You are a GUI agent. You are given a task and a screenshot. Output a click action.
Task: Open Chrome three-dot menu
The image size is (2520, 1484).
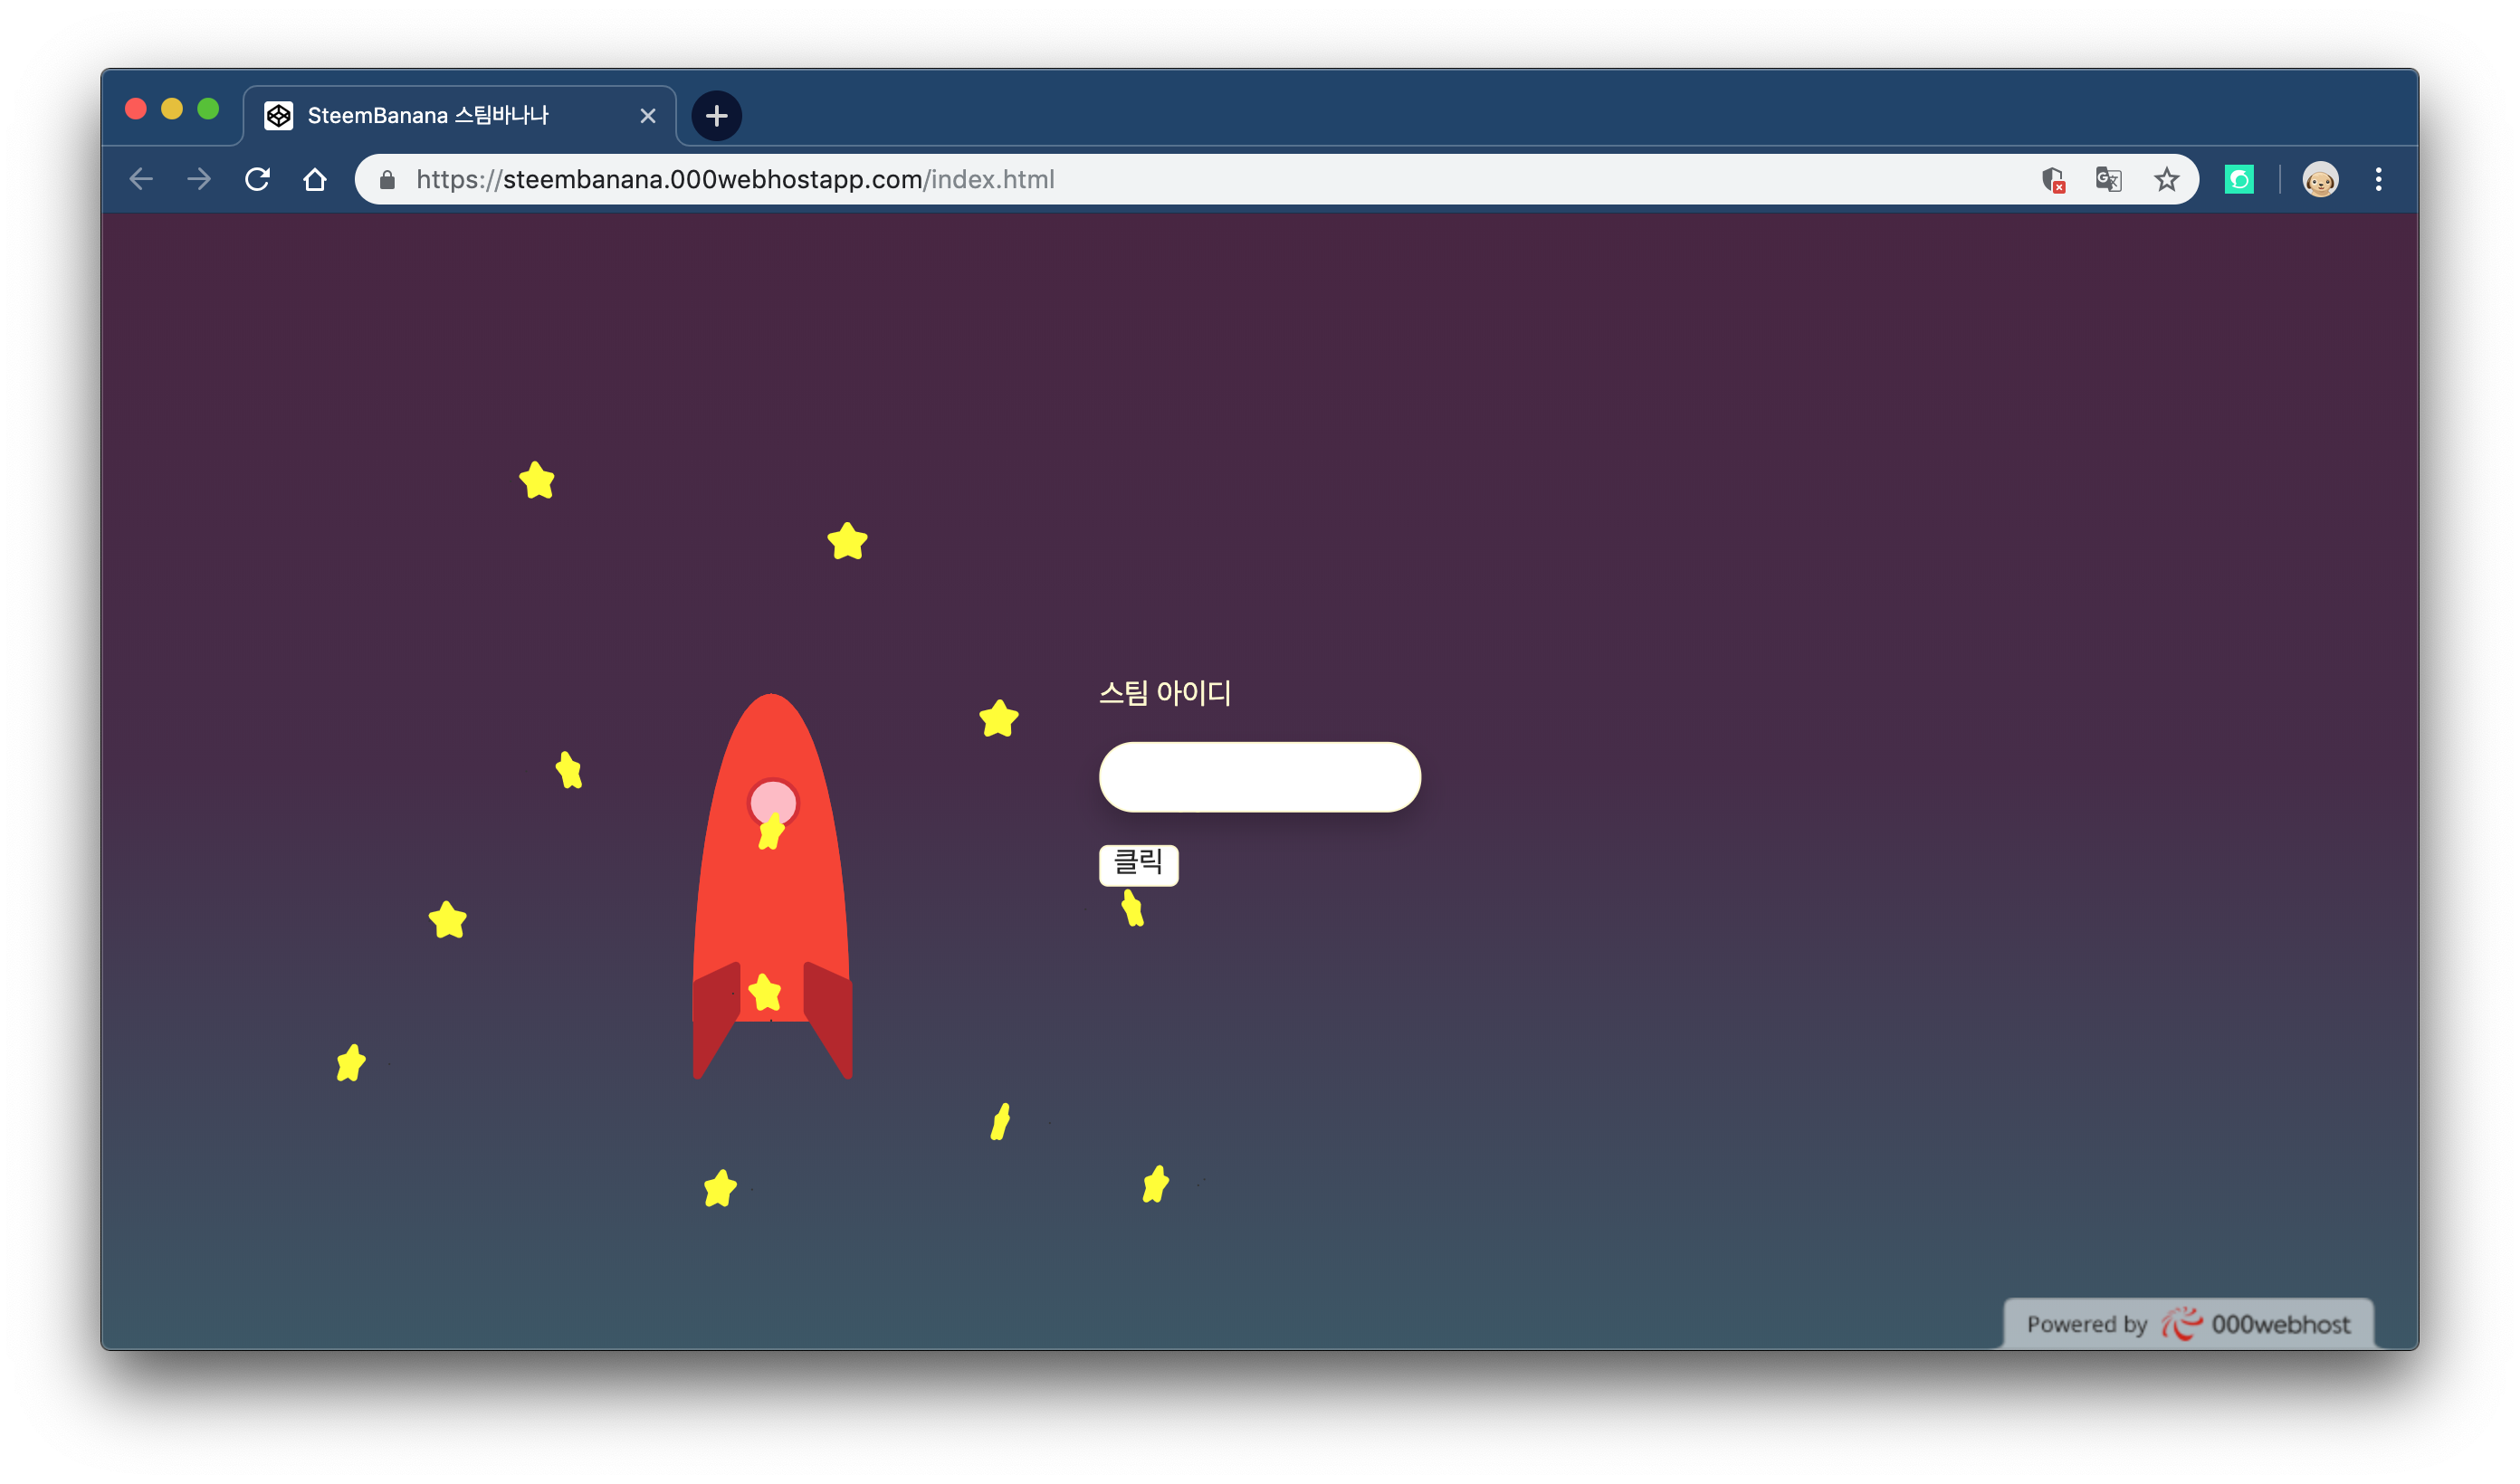(2378, 180)
